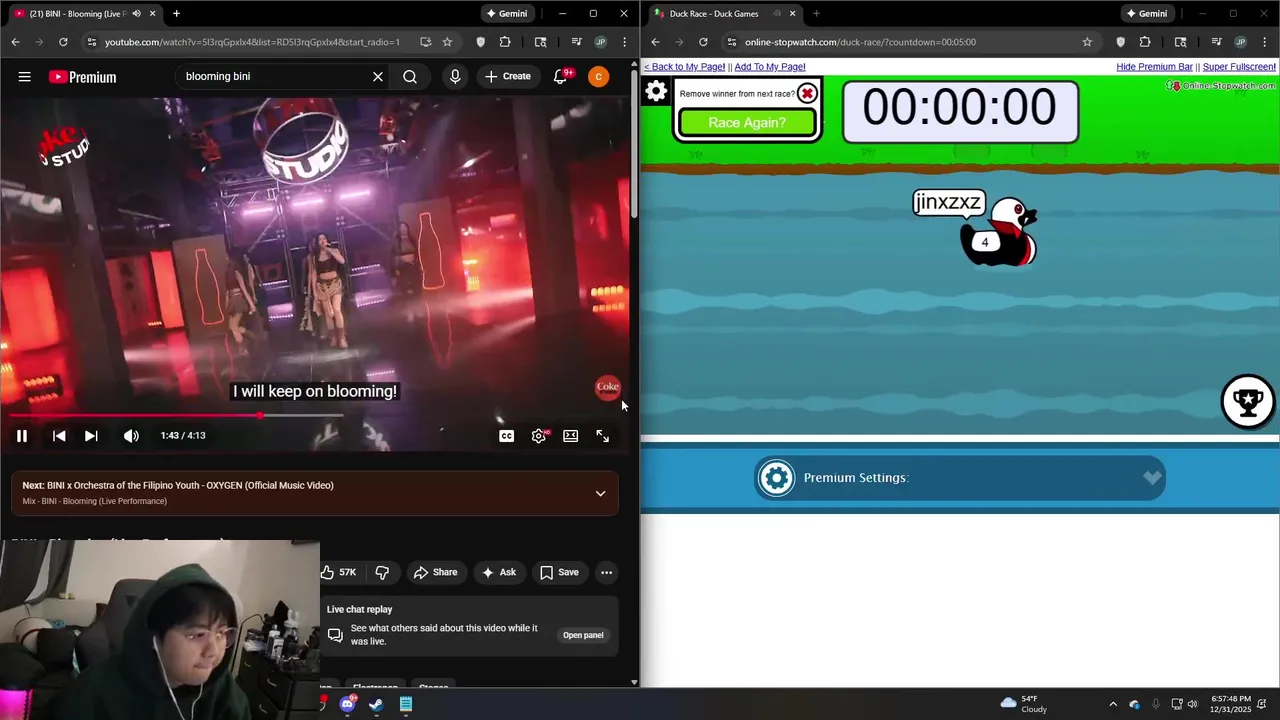The width and height of the screenshot is (1280, 720).
Task: Go back in the YouTube window
Action: click(x=15, y=42)
